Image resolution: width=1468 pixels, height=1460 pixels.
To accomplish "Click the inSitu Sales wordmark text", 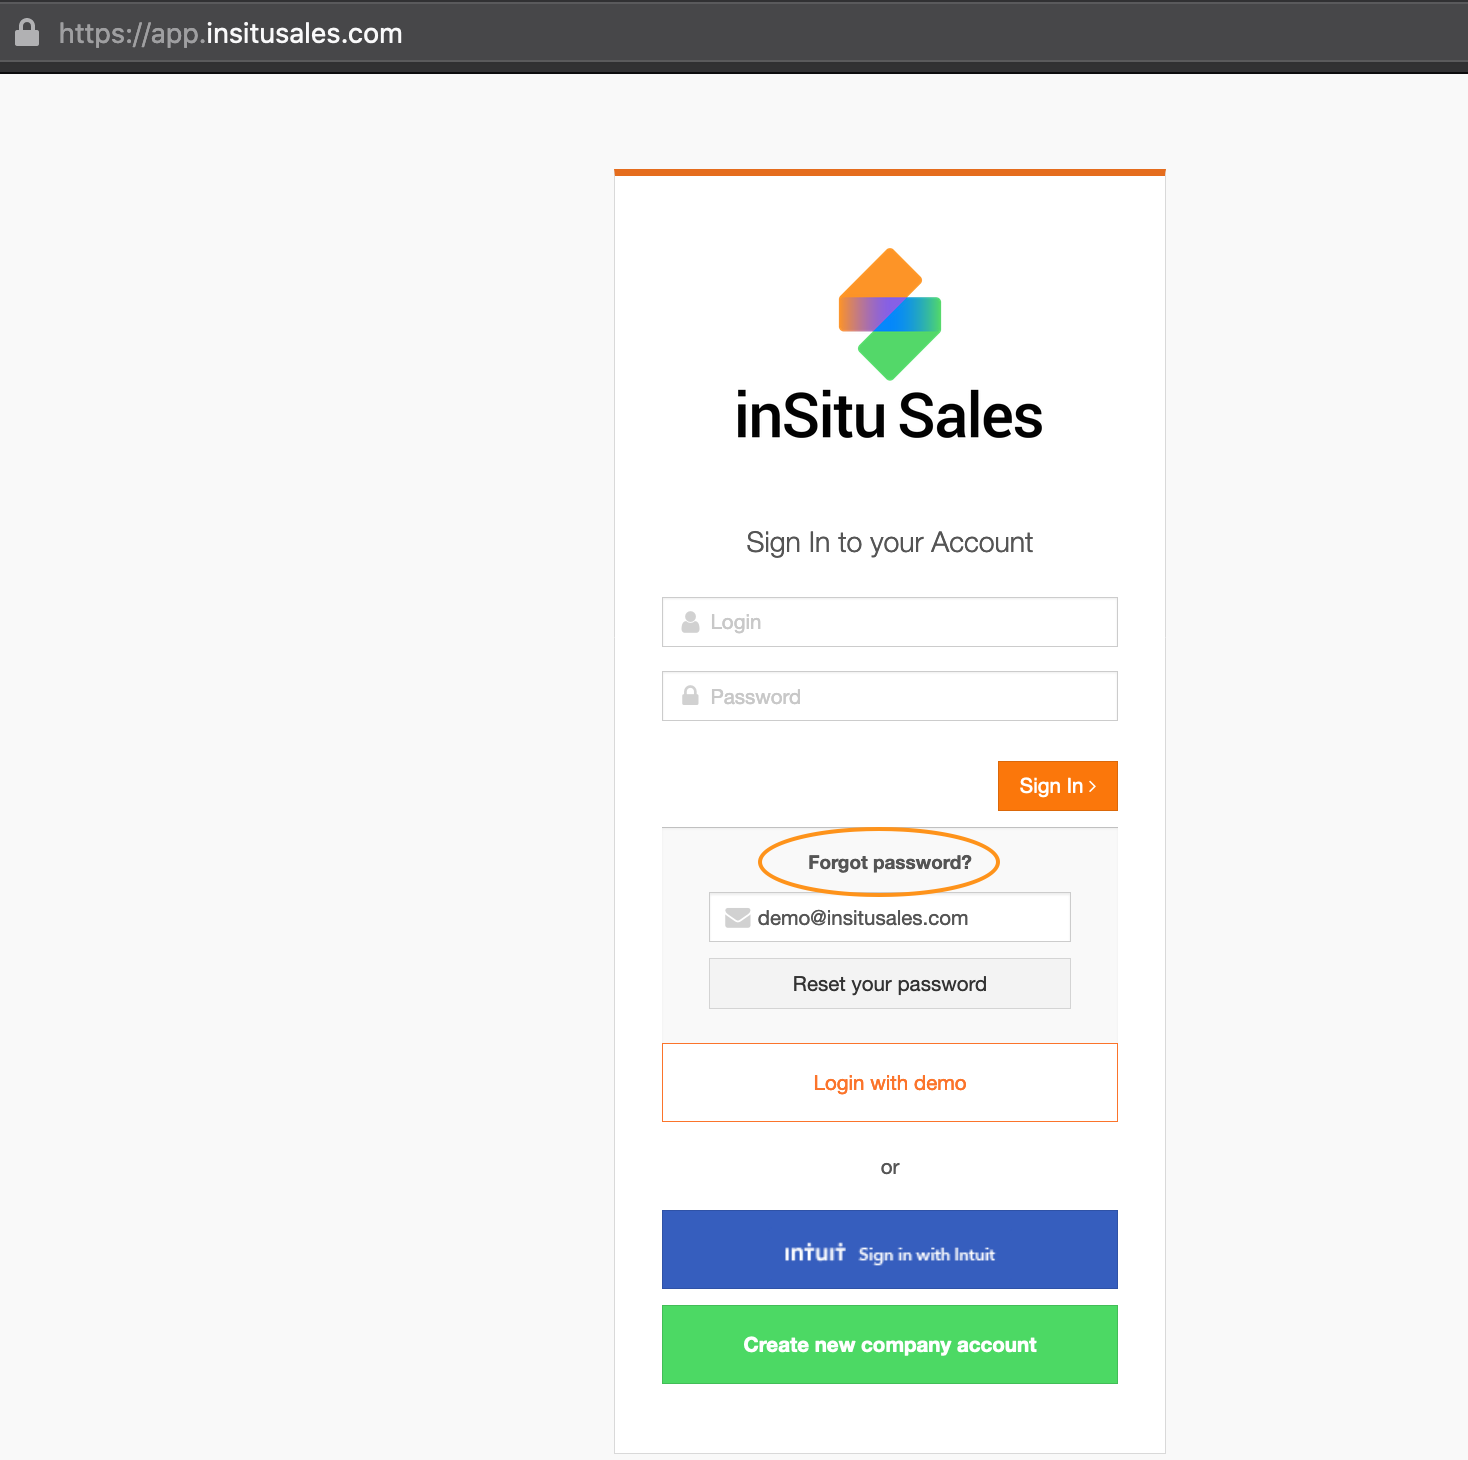I will point(889,416).
